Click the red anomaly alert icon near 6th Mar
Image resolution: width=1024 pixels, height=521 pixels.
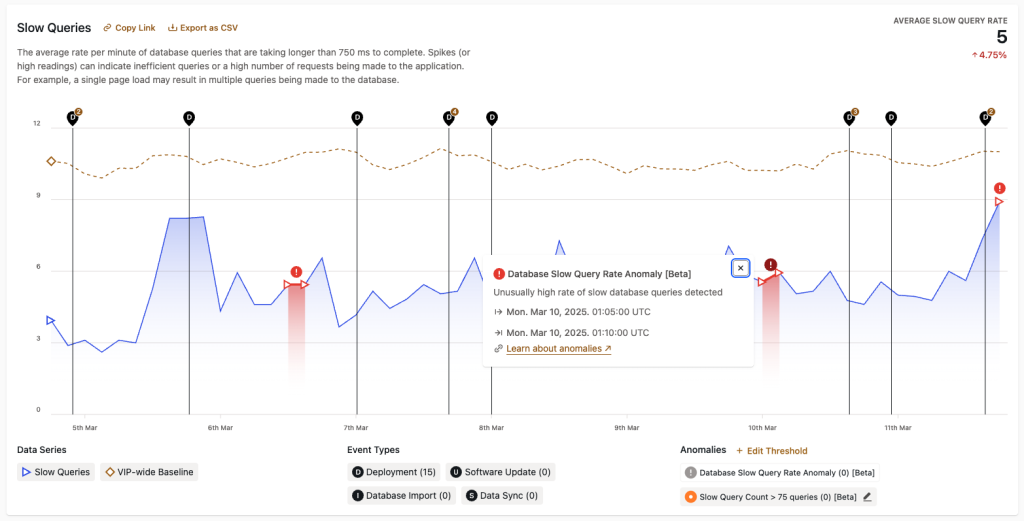point(296,272)
